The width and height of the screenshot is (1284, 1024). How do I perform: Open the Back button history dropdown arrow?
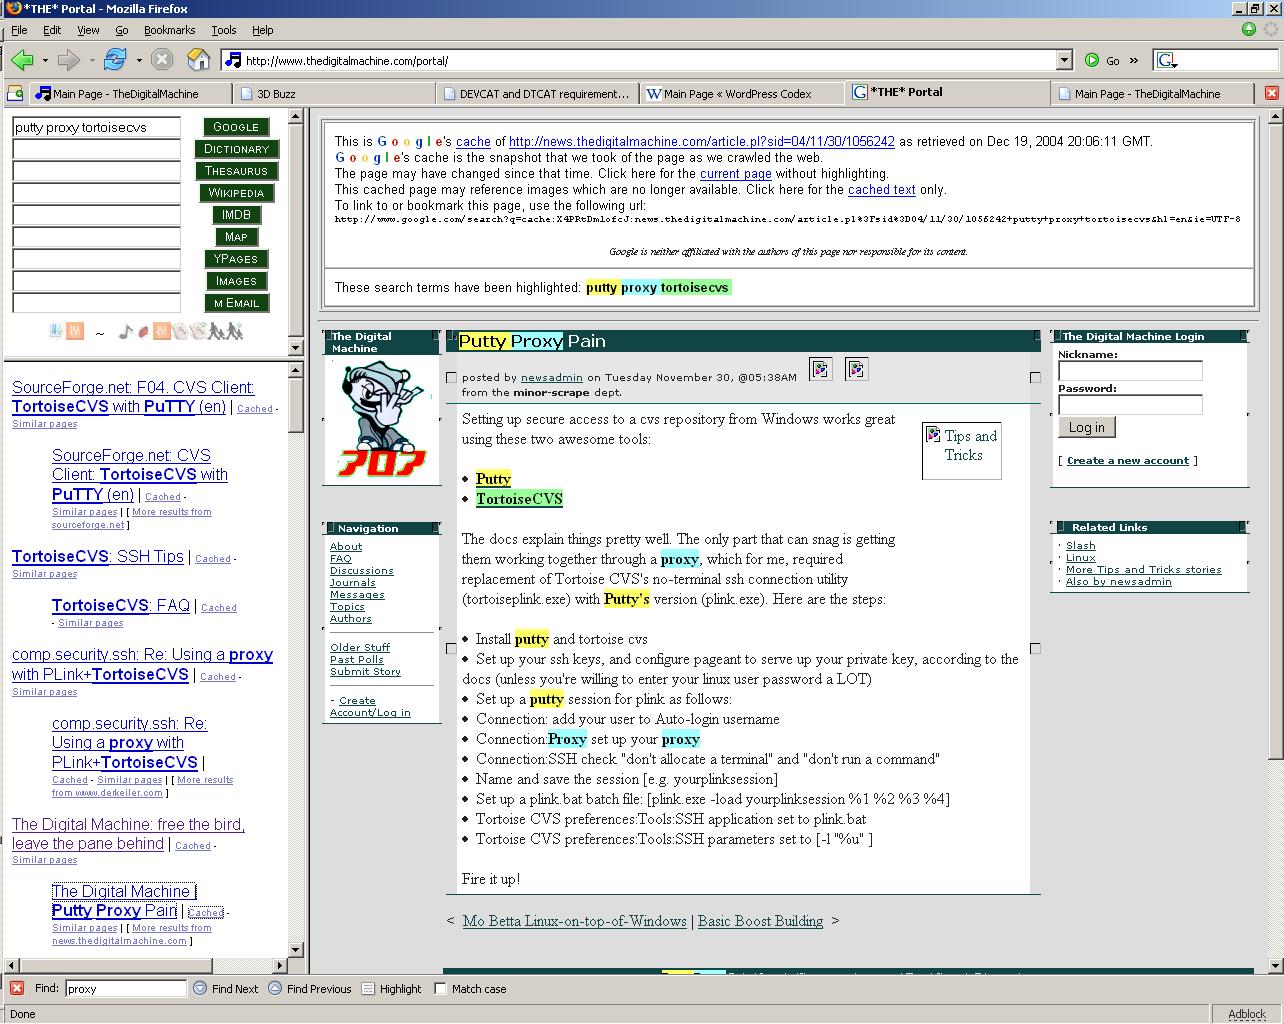click(45, 60)
